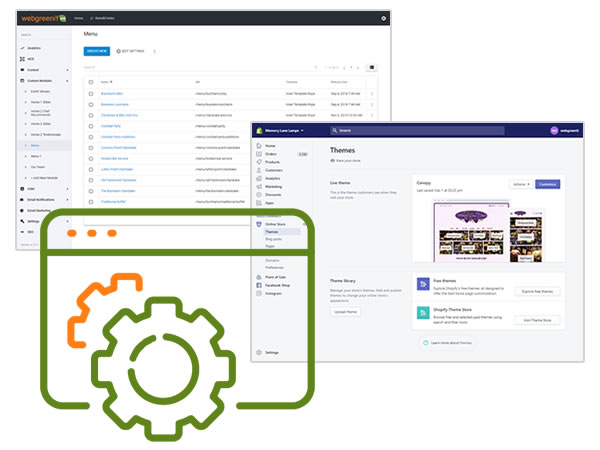Click the Shopify search field

click(417, 130)
